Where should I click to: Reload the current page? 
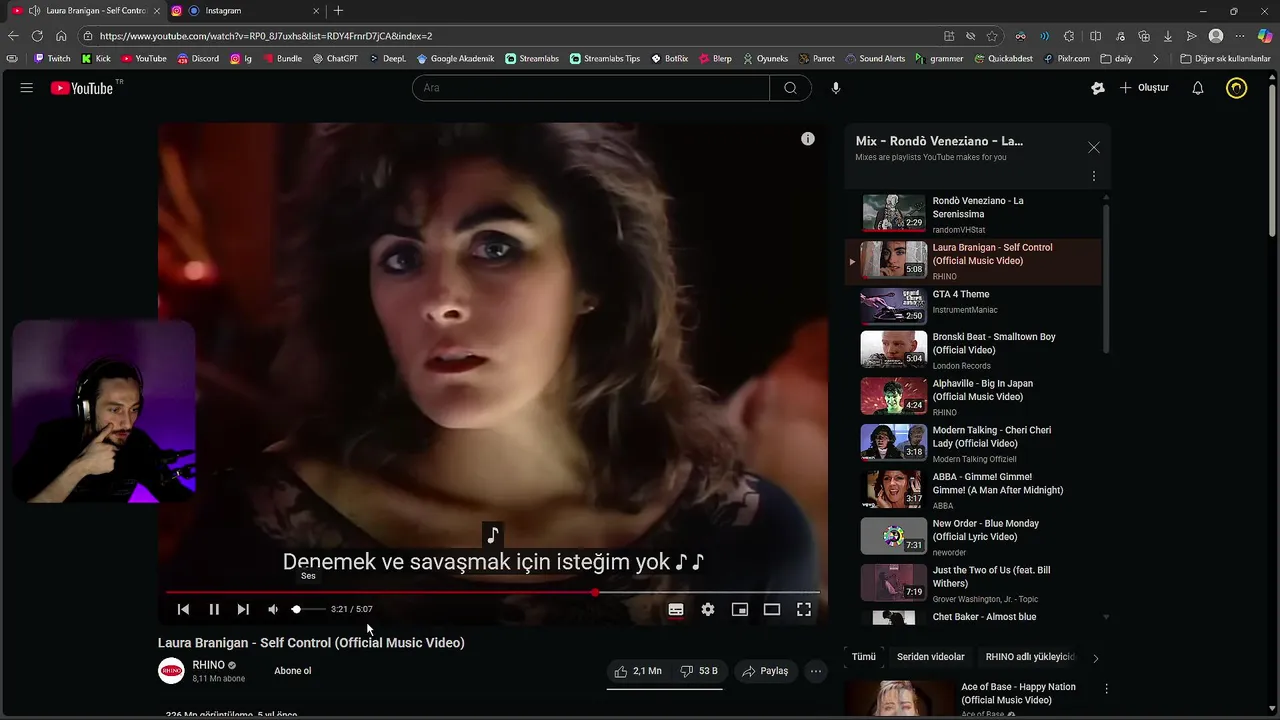[37, 36]
